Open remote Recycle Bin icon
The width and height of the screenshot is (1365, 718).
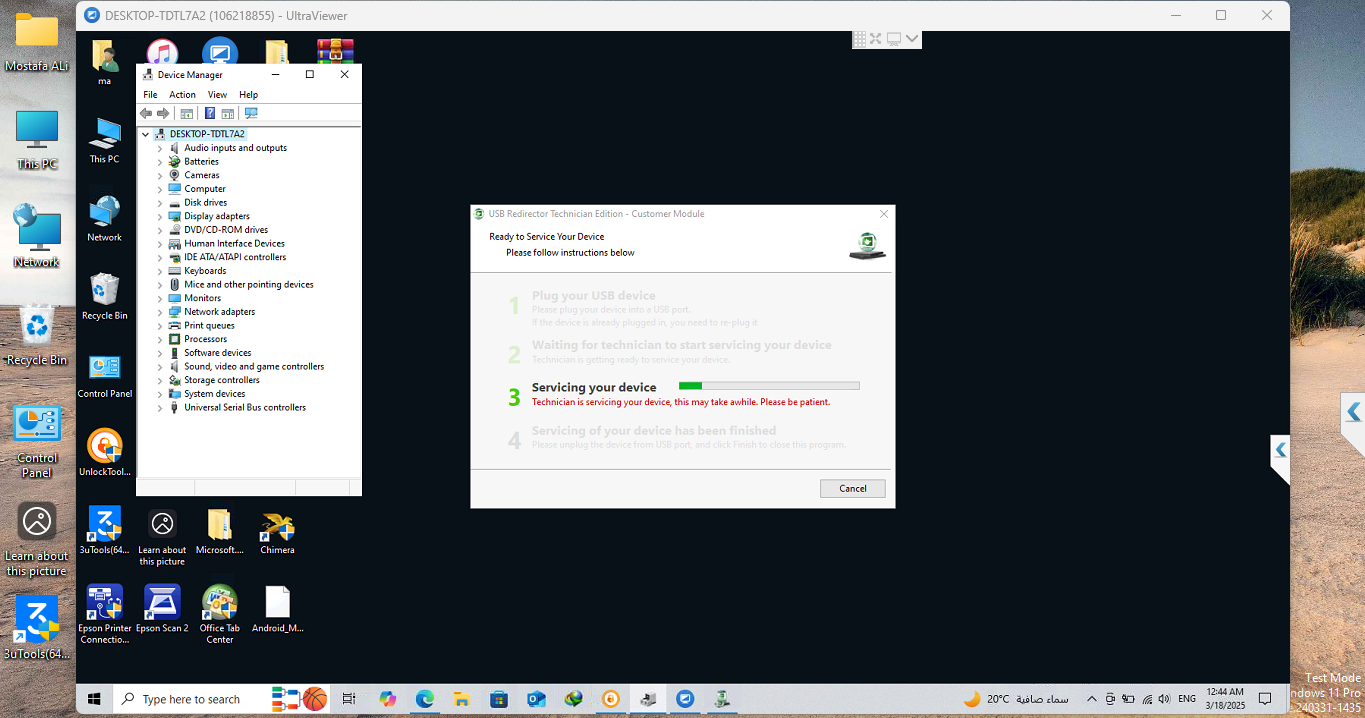[x=105, y=297]
